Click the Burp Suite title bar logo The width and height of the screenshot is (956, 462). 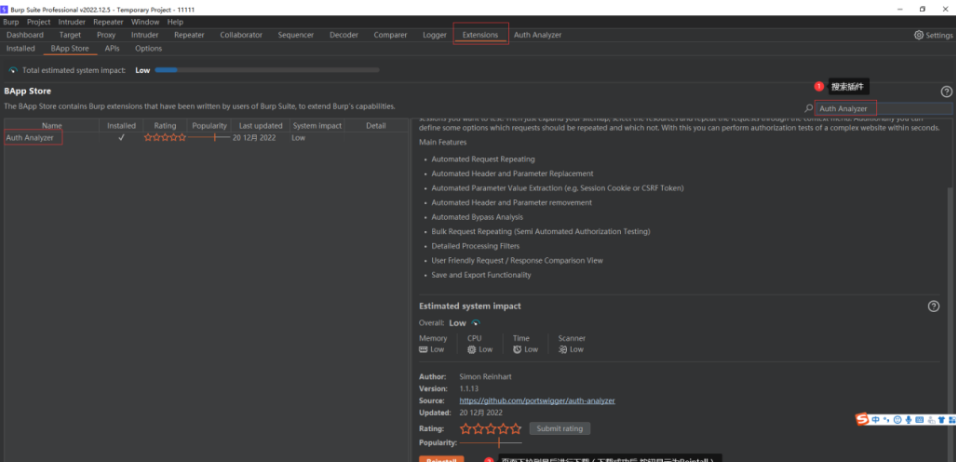point(4,10)
